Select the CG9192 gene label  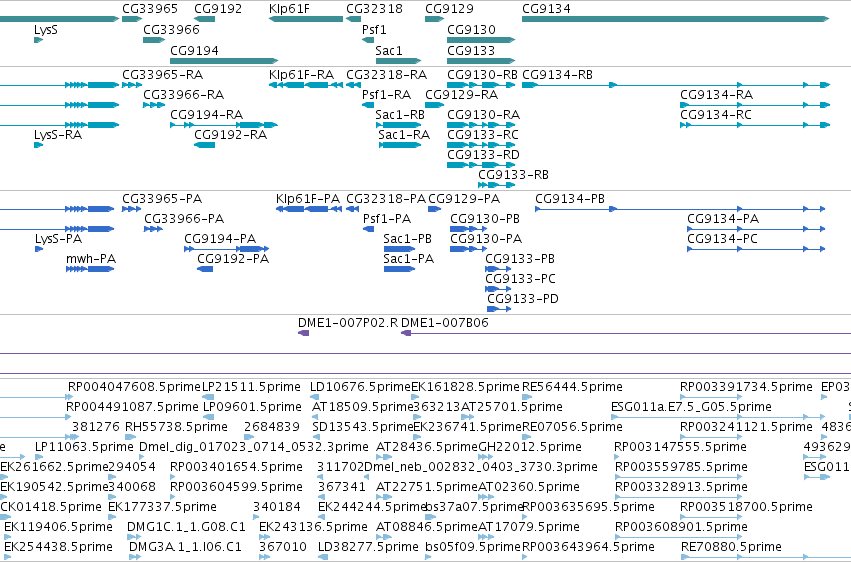point(218,9)
